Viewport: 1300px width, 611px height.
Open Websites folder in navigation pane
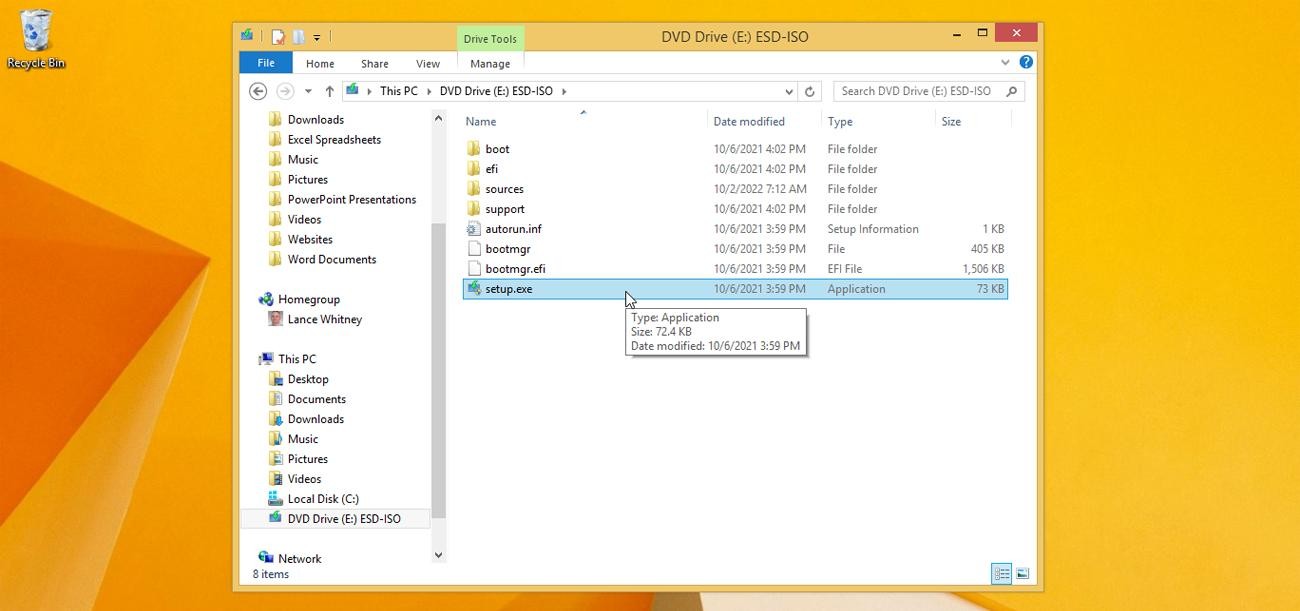pos(310,239)
